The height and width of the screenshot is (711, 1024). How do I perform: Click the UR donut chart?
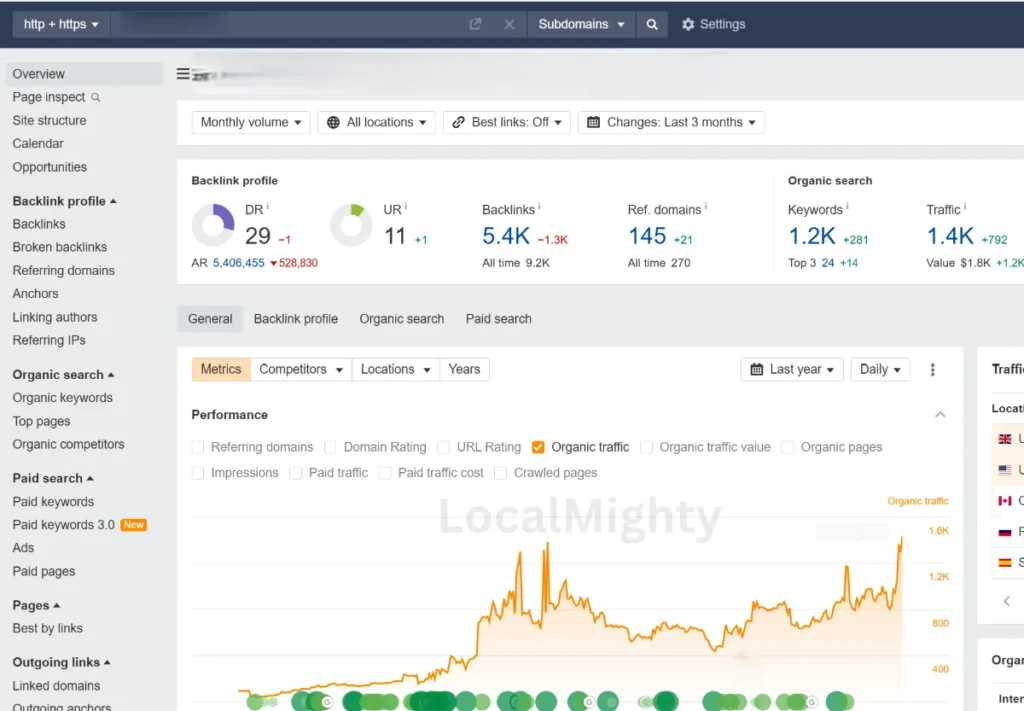[x=351, y=225]
